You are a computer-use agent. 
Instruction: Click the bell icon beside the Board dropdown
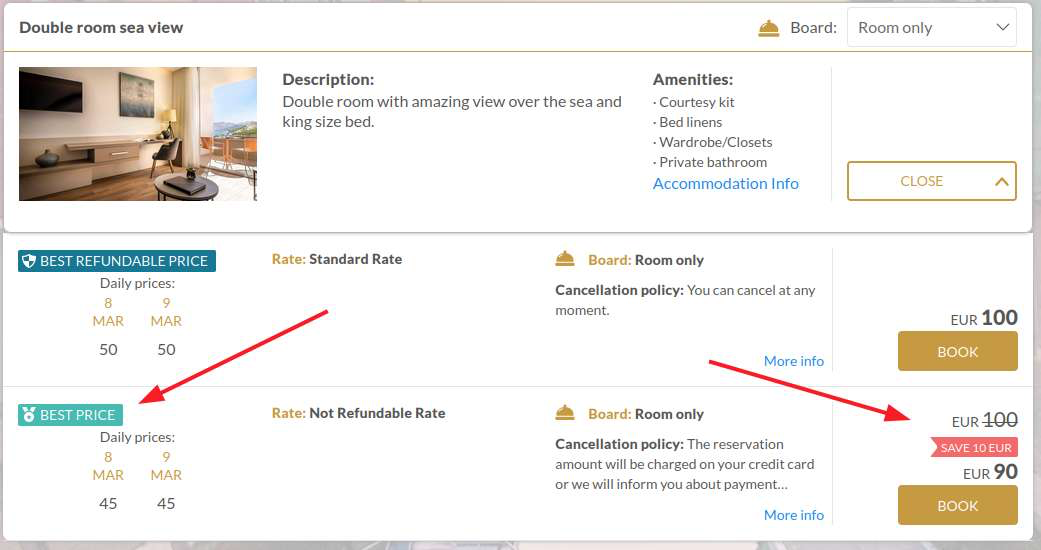[768, 29]
